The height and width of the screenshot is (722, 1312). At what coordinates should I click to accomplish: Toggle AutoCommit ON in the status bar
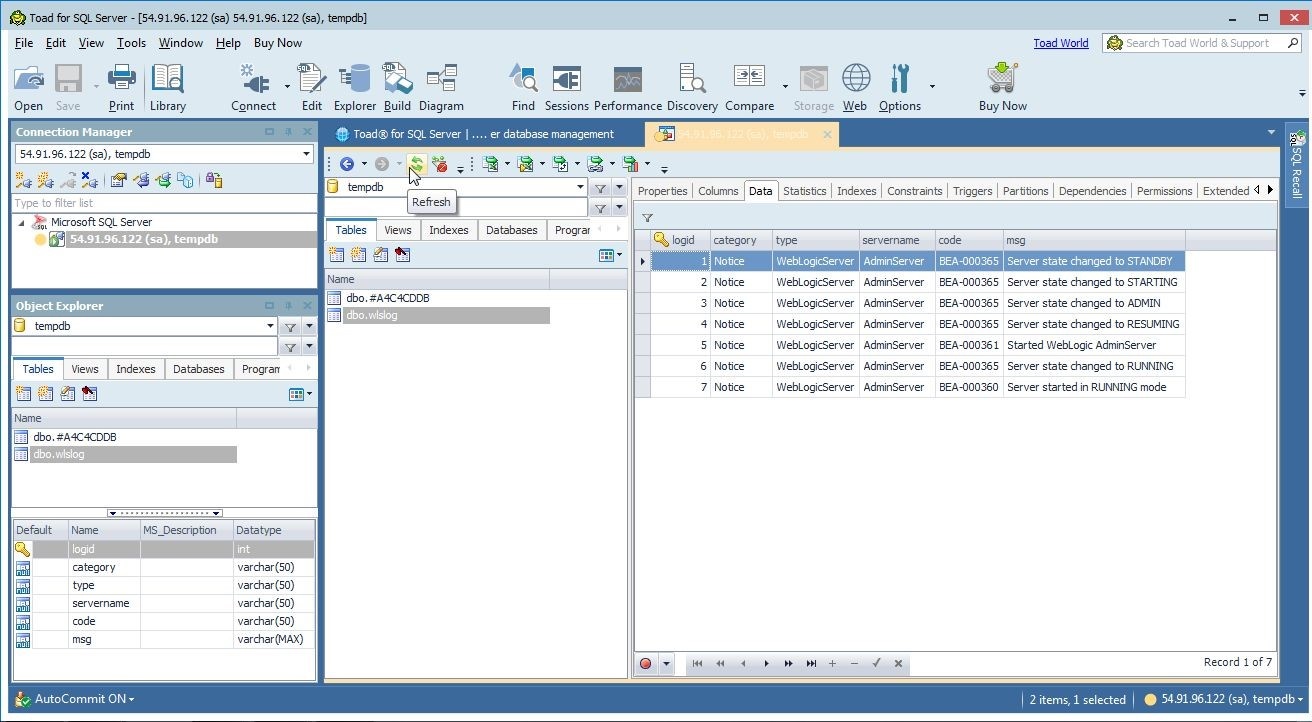point(75,699)
